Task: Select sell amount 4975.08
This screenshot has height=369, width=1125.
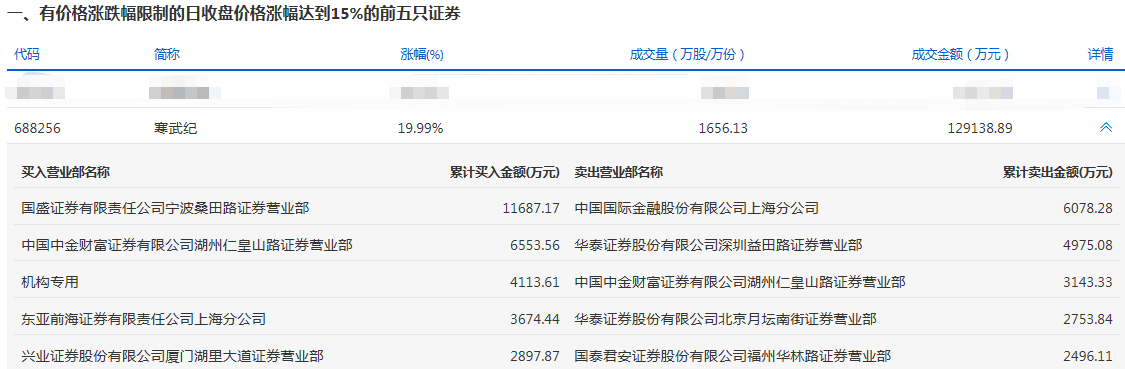Action: tap(1089, 245)
